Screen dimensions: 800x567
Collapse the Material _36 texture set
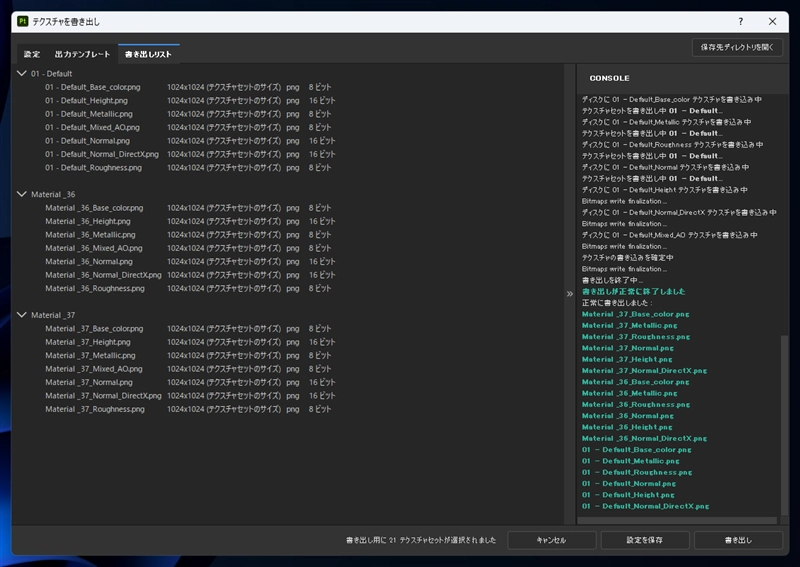[22, 194]
